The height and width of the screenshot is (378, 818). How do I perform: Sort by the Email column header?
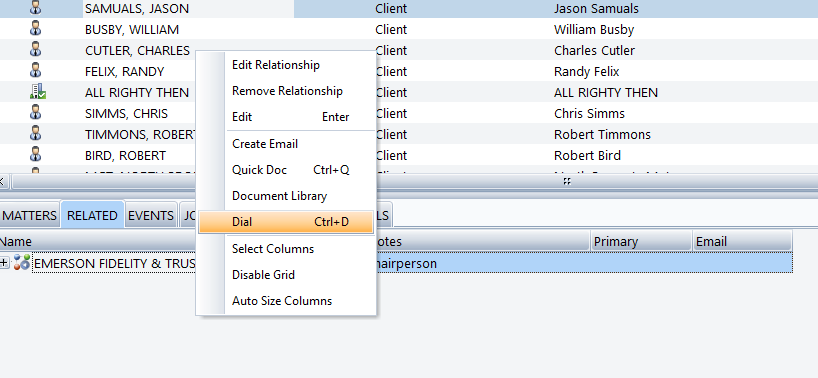pos(742,241)
